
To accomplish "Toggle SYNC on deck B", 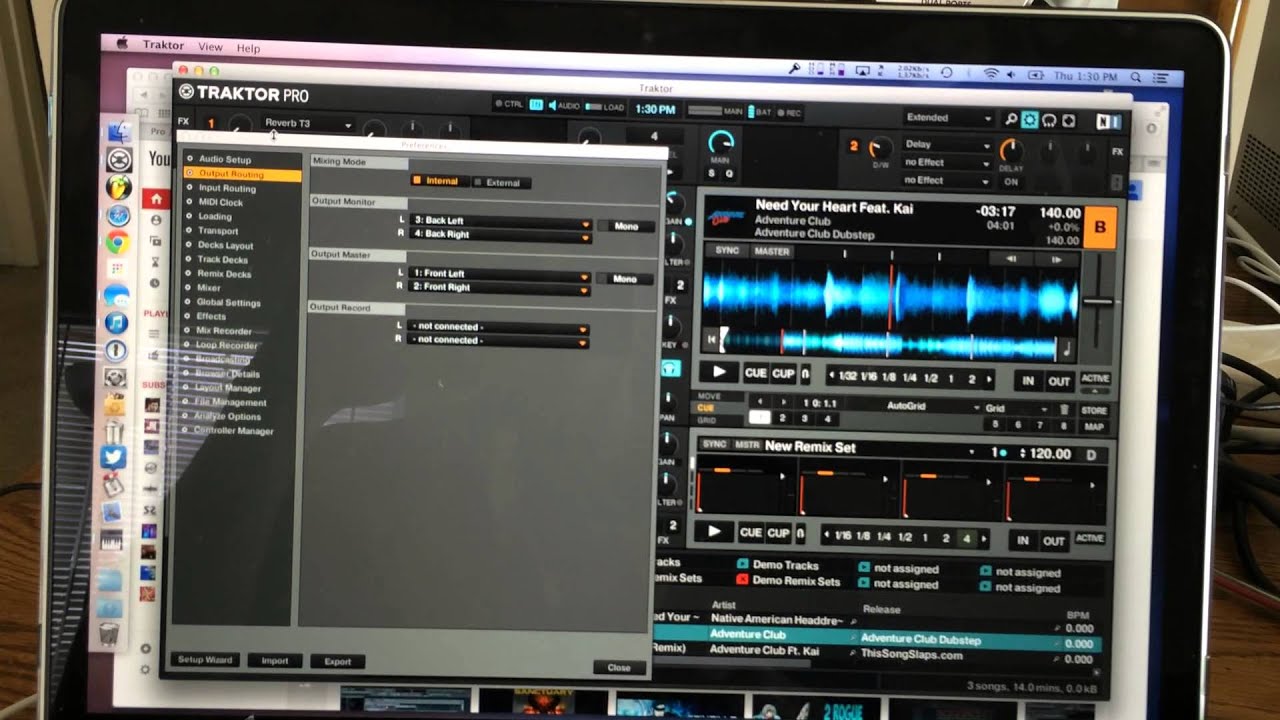I will pyautogui.click(x=727, y=251).
